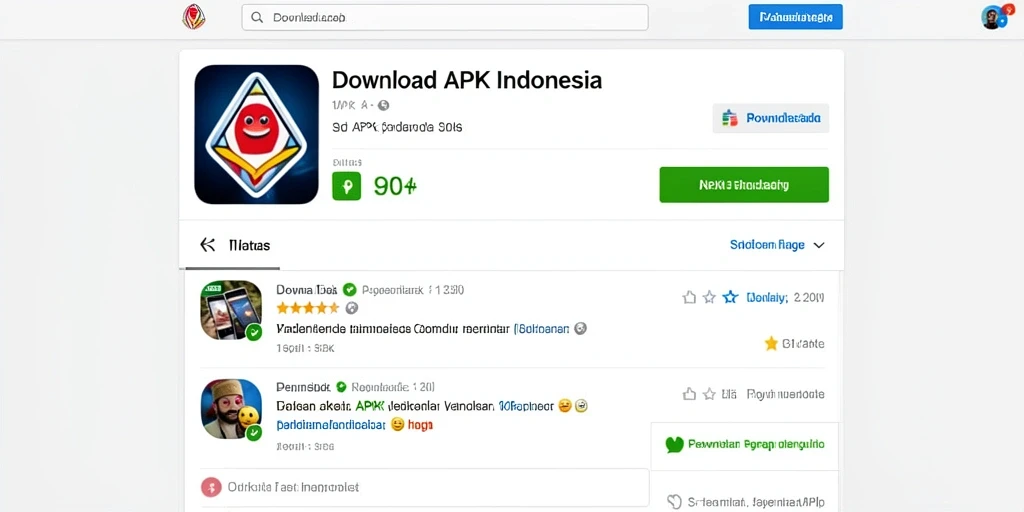Click the site logo in the header

[x=194, y=17]
